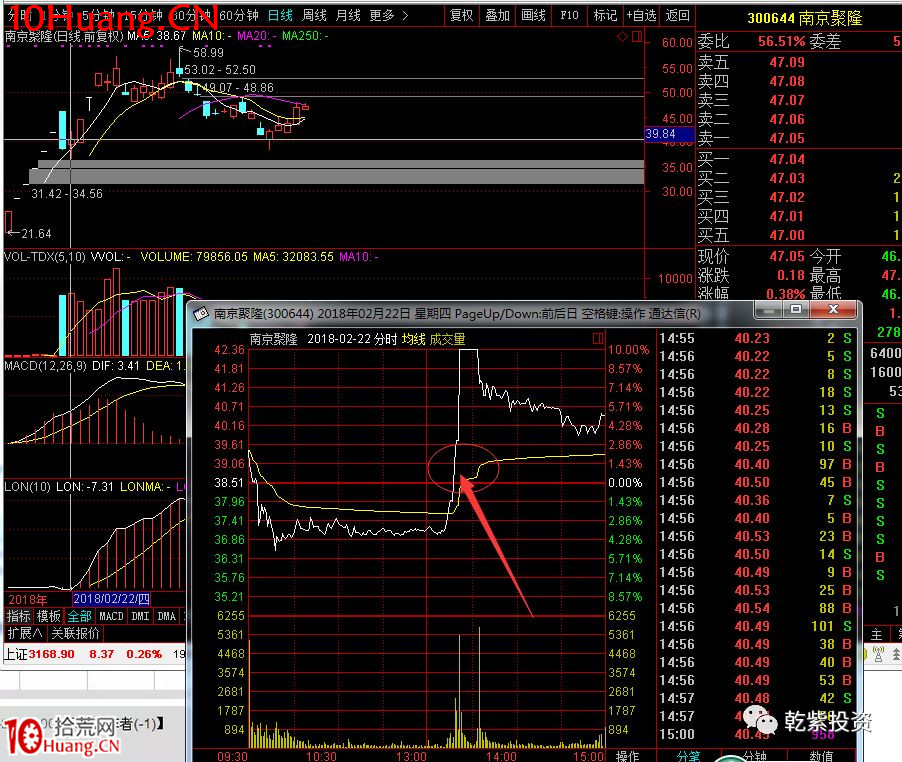Click 现价 value 47.05
The width and height of the screenshot is (902, 762).
(x=787, y=256)
